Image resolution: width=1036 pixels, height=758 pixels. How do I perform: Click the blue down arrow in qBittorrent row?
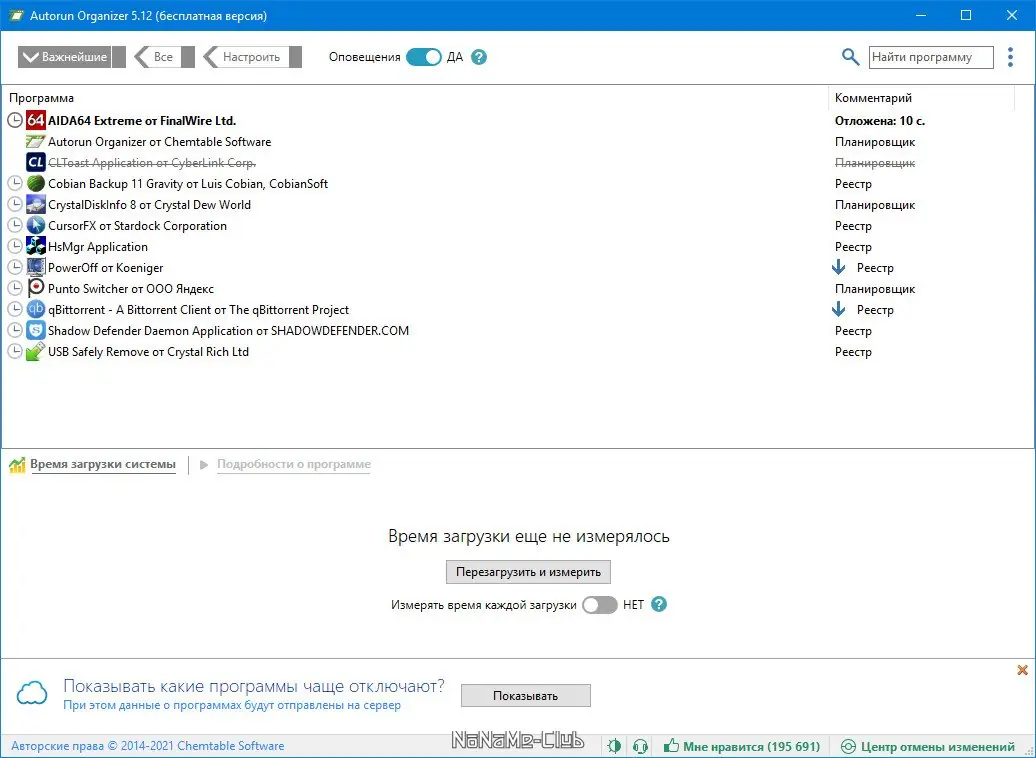coord(838,309)
